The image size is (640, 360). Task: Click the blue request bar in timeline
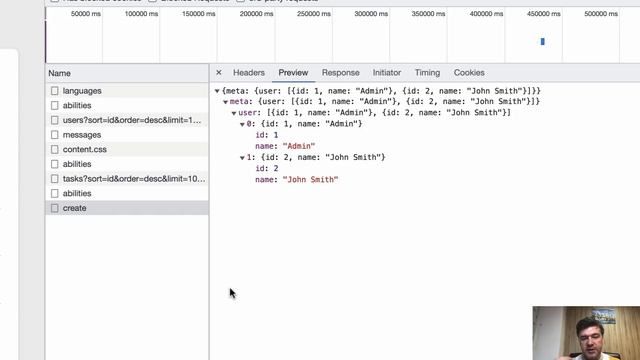pyautogui.click(x=542, y=41)
